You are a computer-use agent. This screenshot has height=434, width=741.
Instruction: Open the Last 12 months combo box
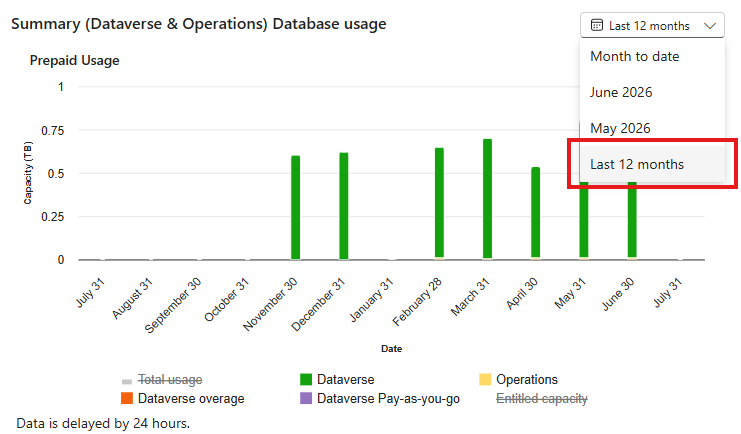652,25
